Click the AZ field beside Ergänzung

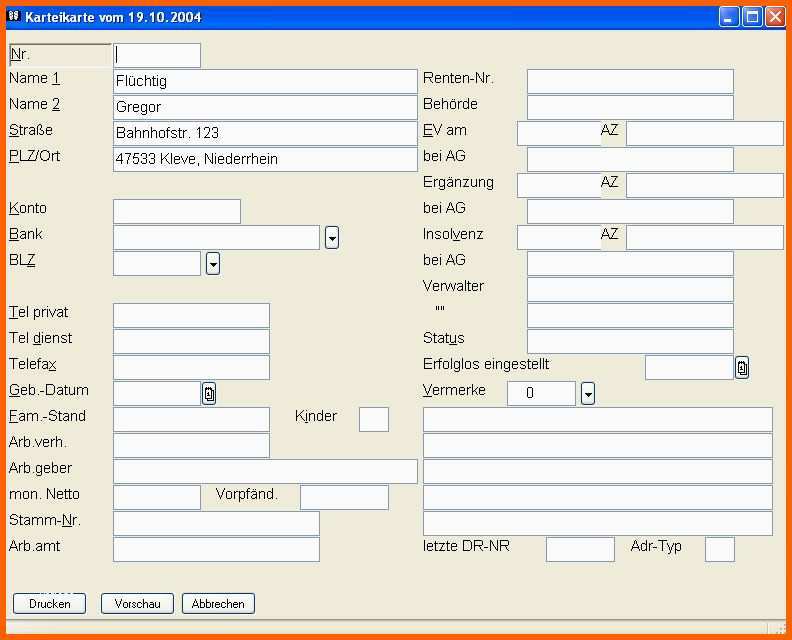pyautogui.click(x=705, y=185)
